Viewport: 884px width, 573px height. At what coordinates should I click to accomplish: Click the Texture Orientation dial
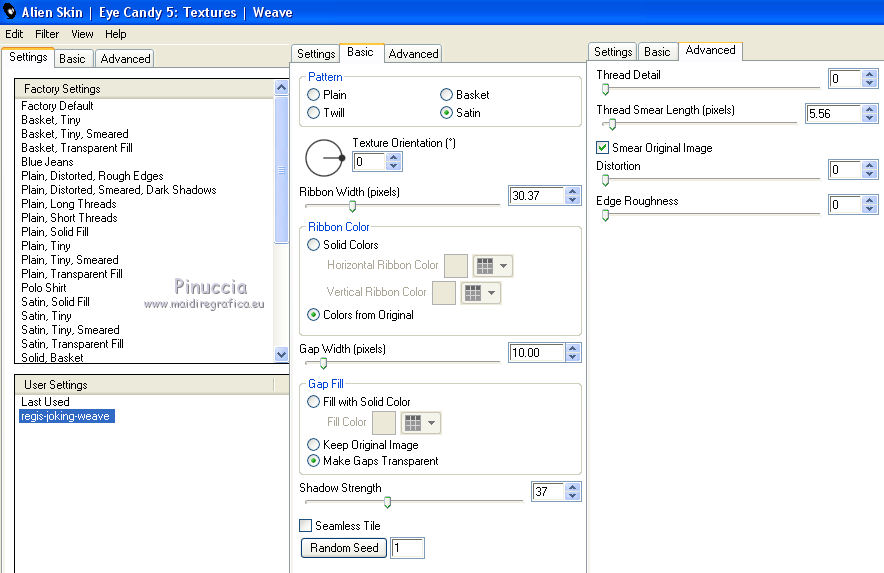click(324, 158)
